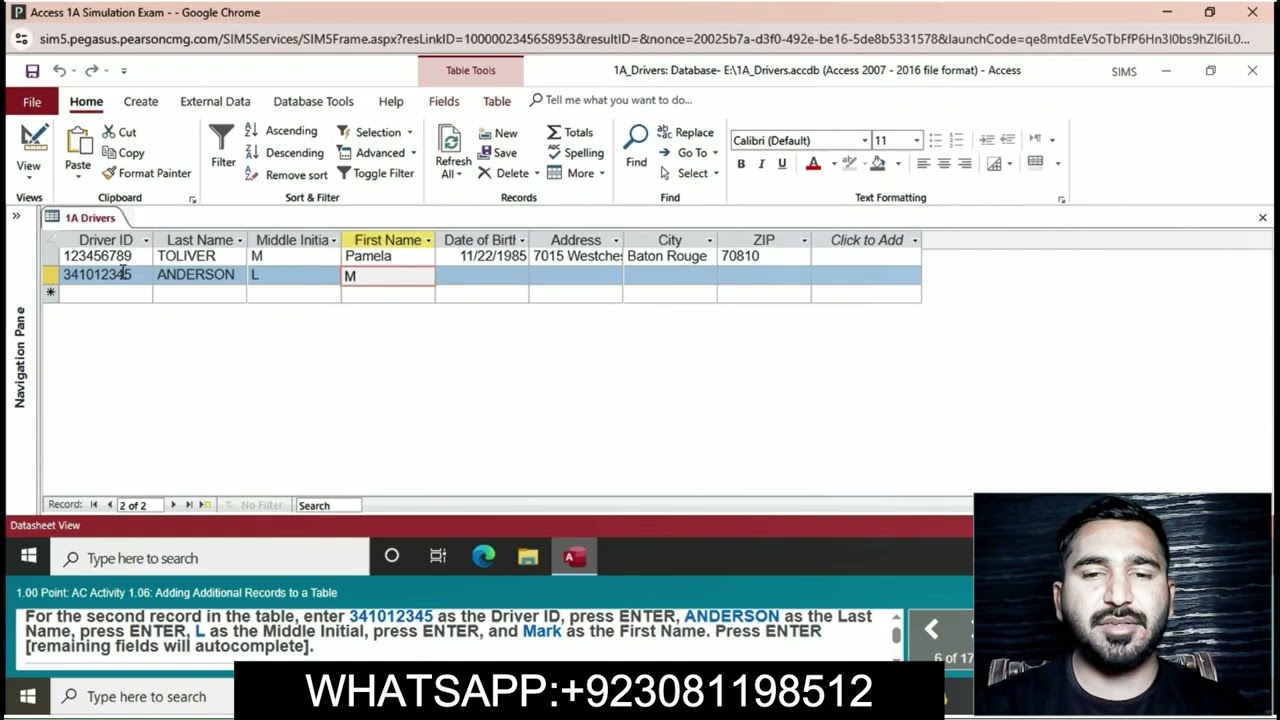Open File Explorer from the taskbar

point(528,557)
